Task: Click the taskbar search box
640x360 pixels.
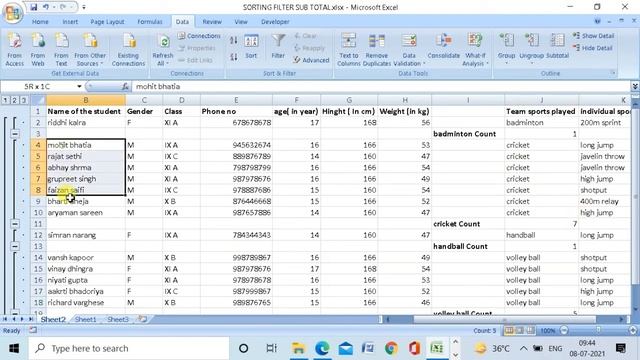Action: coord(129,348)
